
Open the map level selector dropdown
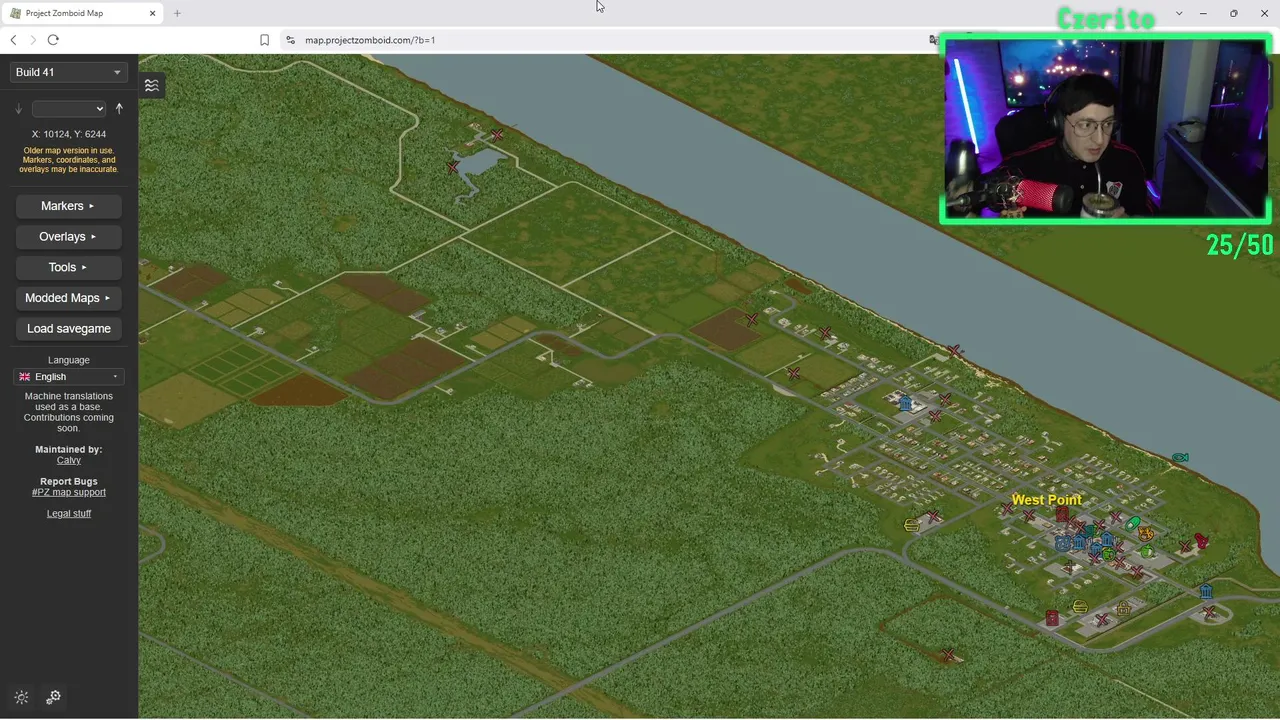click(69, 109)
